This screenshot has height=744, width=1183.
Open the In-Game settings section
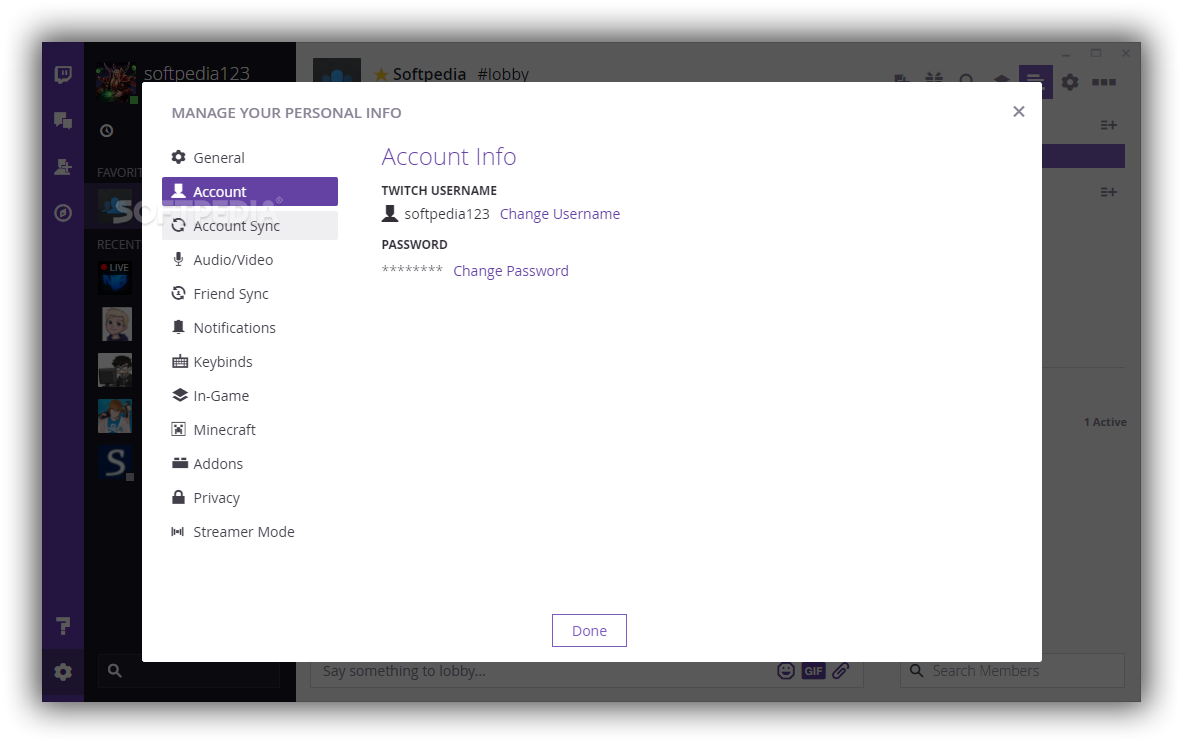click(x=250, y=395)
